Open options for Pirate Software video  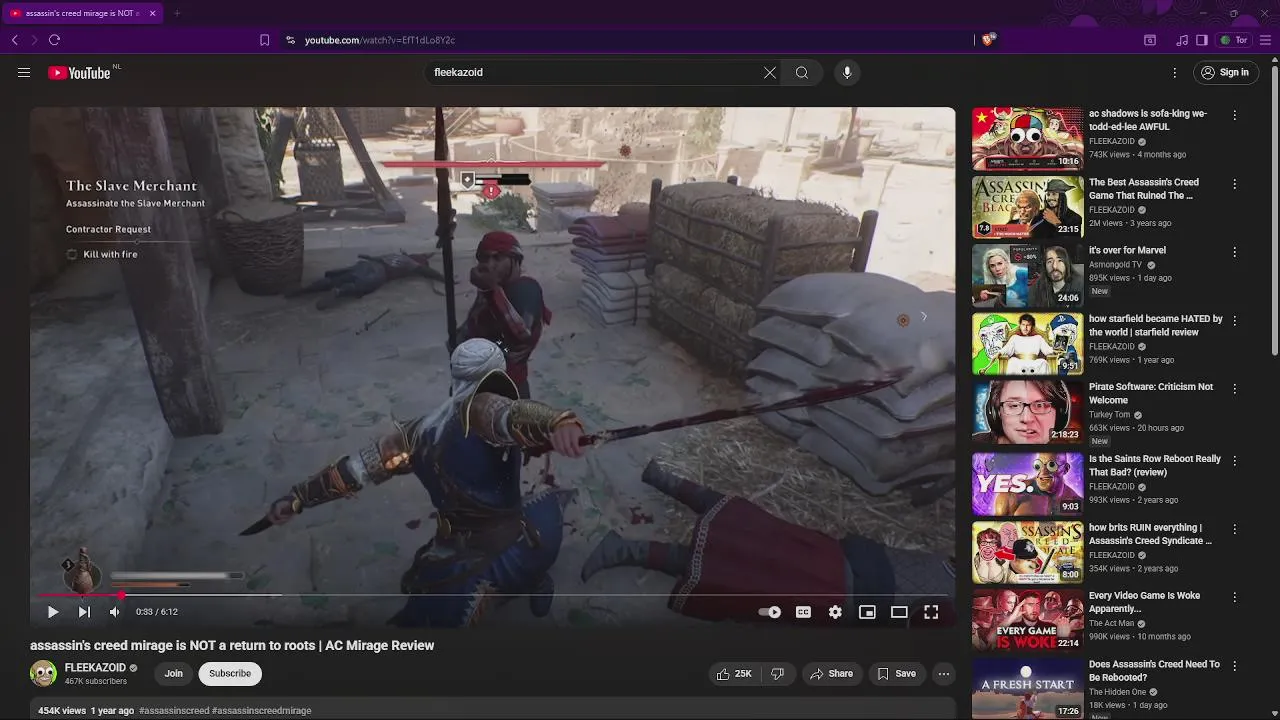coord(1234,388)
